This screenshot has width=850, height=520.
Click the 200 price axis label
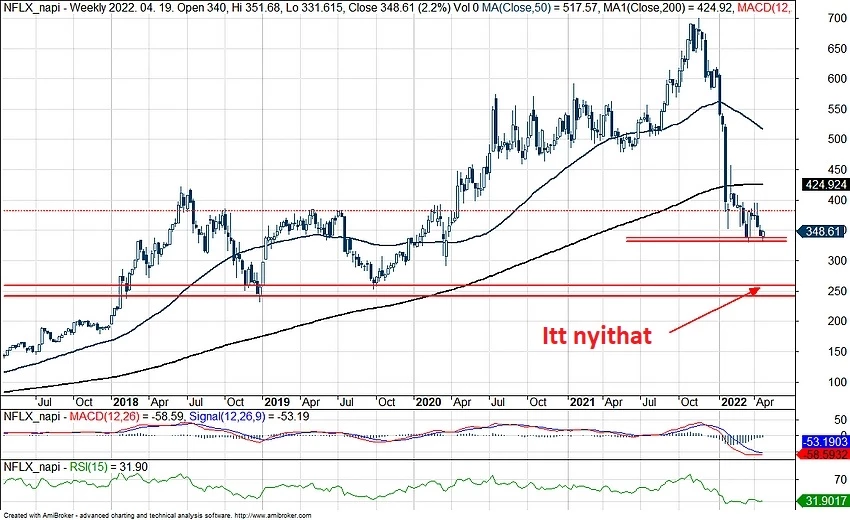click(x=837, y=321)
